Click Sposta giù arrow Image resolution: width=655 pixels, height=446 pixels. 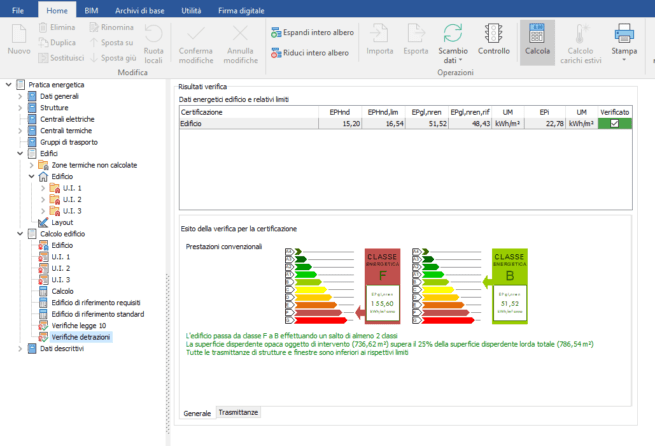(x=94, y=58)
